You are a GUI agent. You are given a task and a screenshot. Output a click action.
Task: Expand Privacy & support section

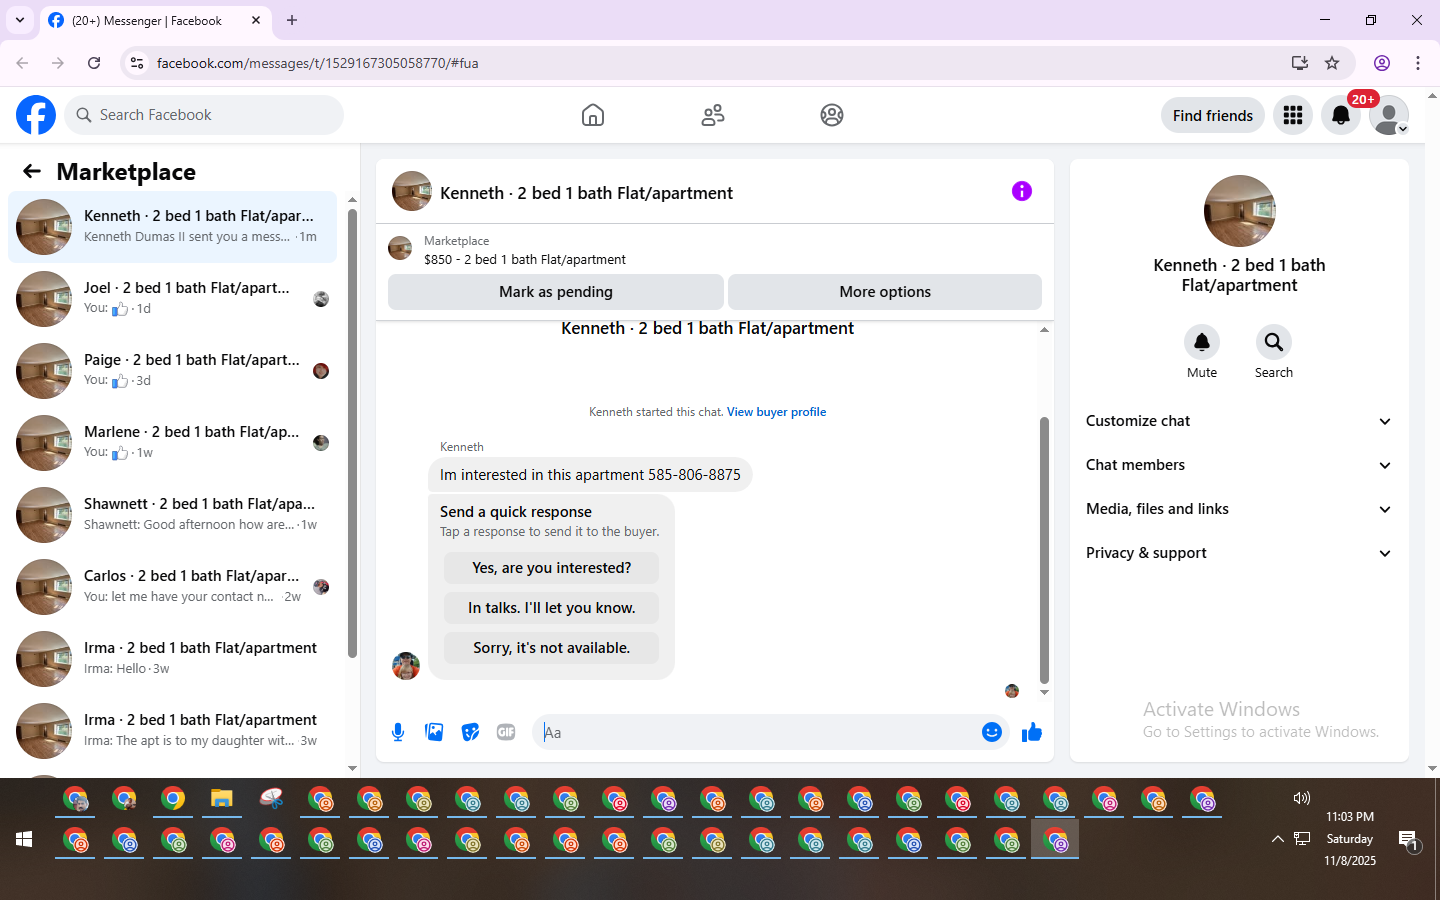coord(1239,553)
